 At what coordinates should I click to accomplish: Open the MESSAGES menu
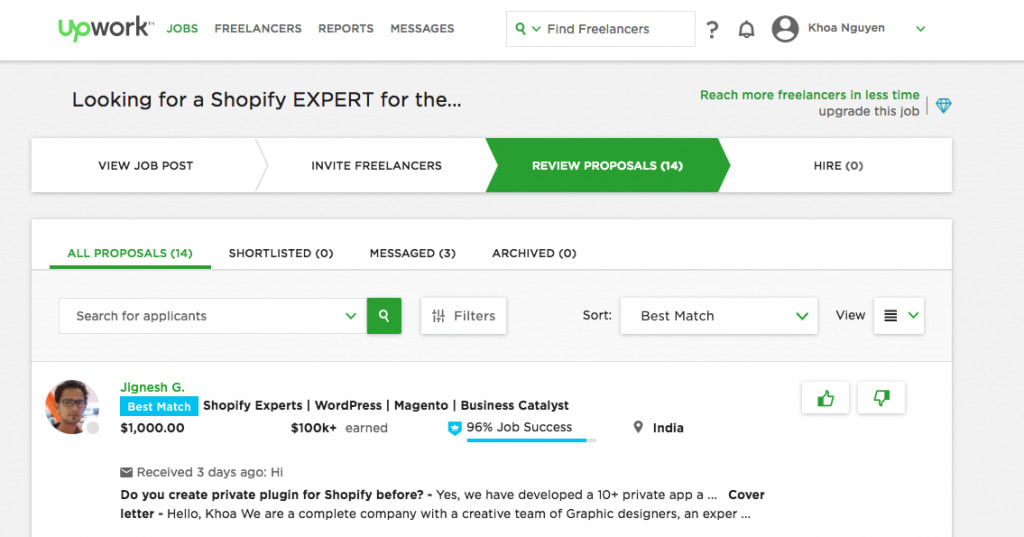pos(422,29)
